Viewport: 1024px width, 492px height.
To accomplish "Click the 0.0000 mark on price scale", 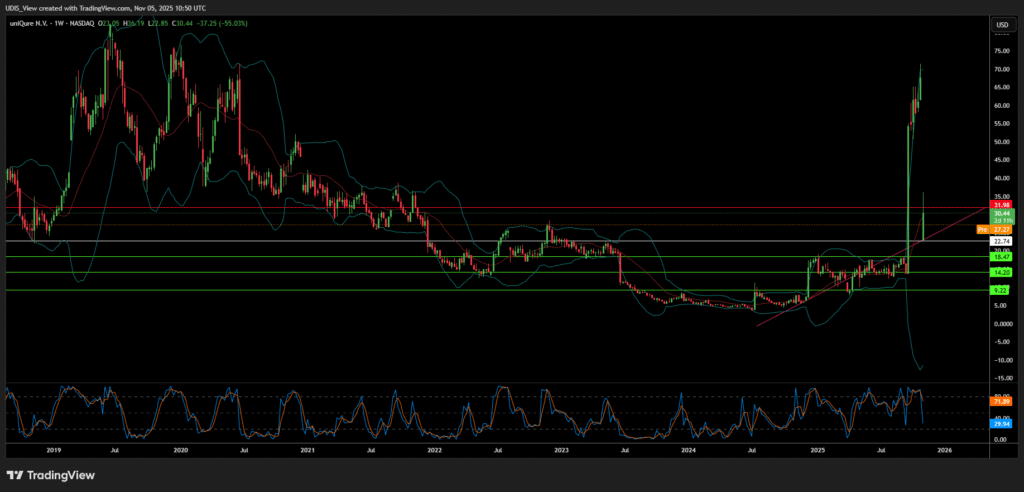I will tap(1000, 324).
